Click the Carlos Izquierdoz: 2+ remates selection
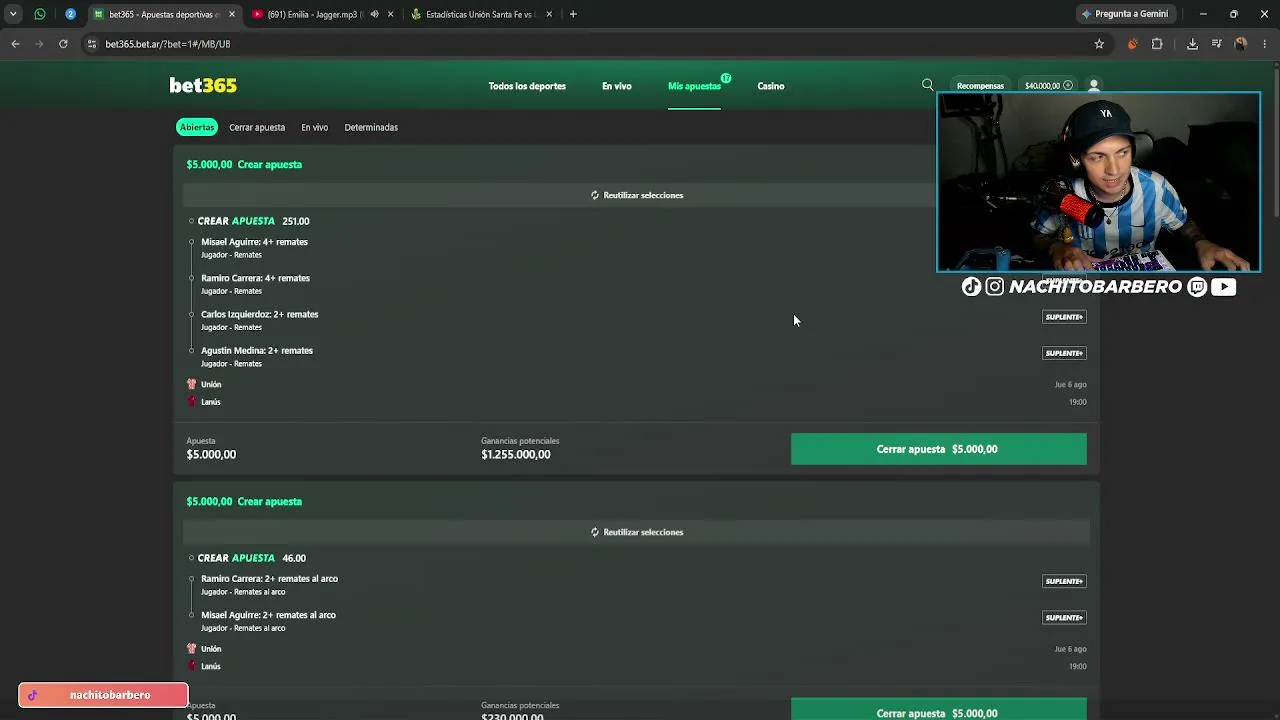The width and height of the screenshot is (1280, 720). point(260,314)
